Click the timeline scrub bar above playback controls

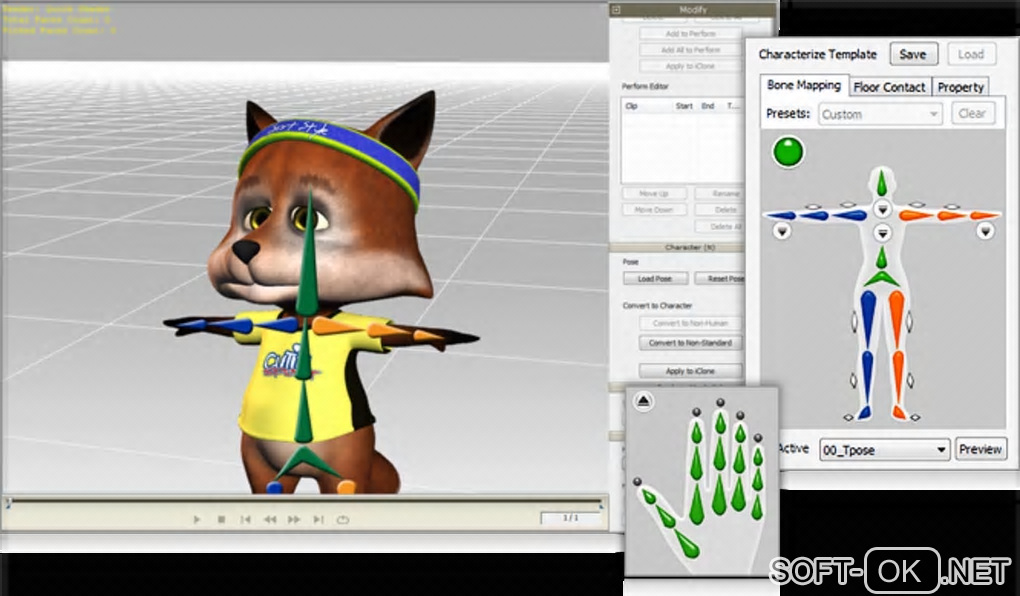[304, 502]
